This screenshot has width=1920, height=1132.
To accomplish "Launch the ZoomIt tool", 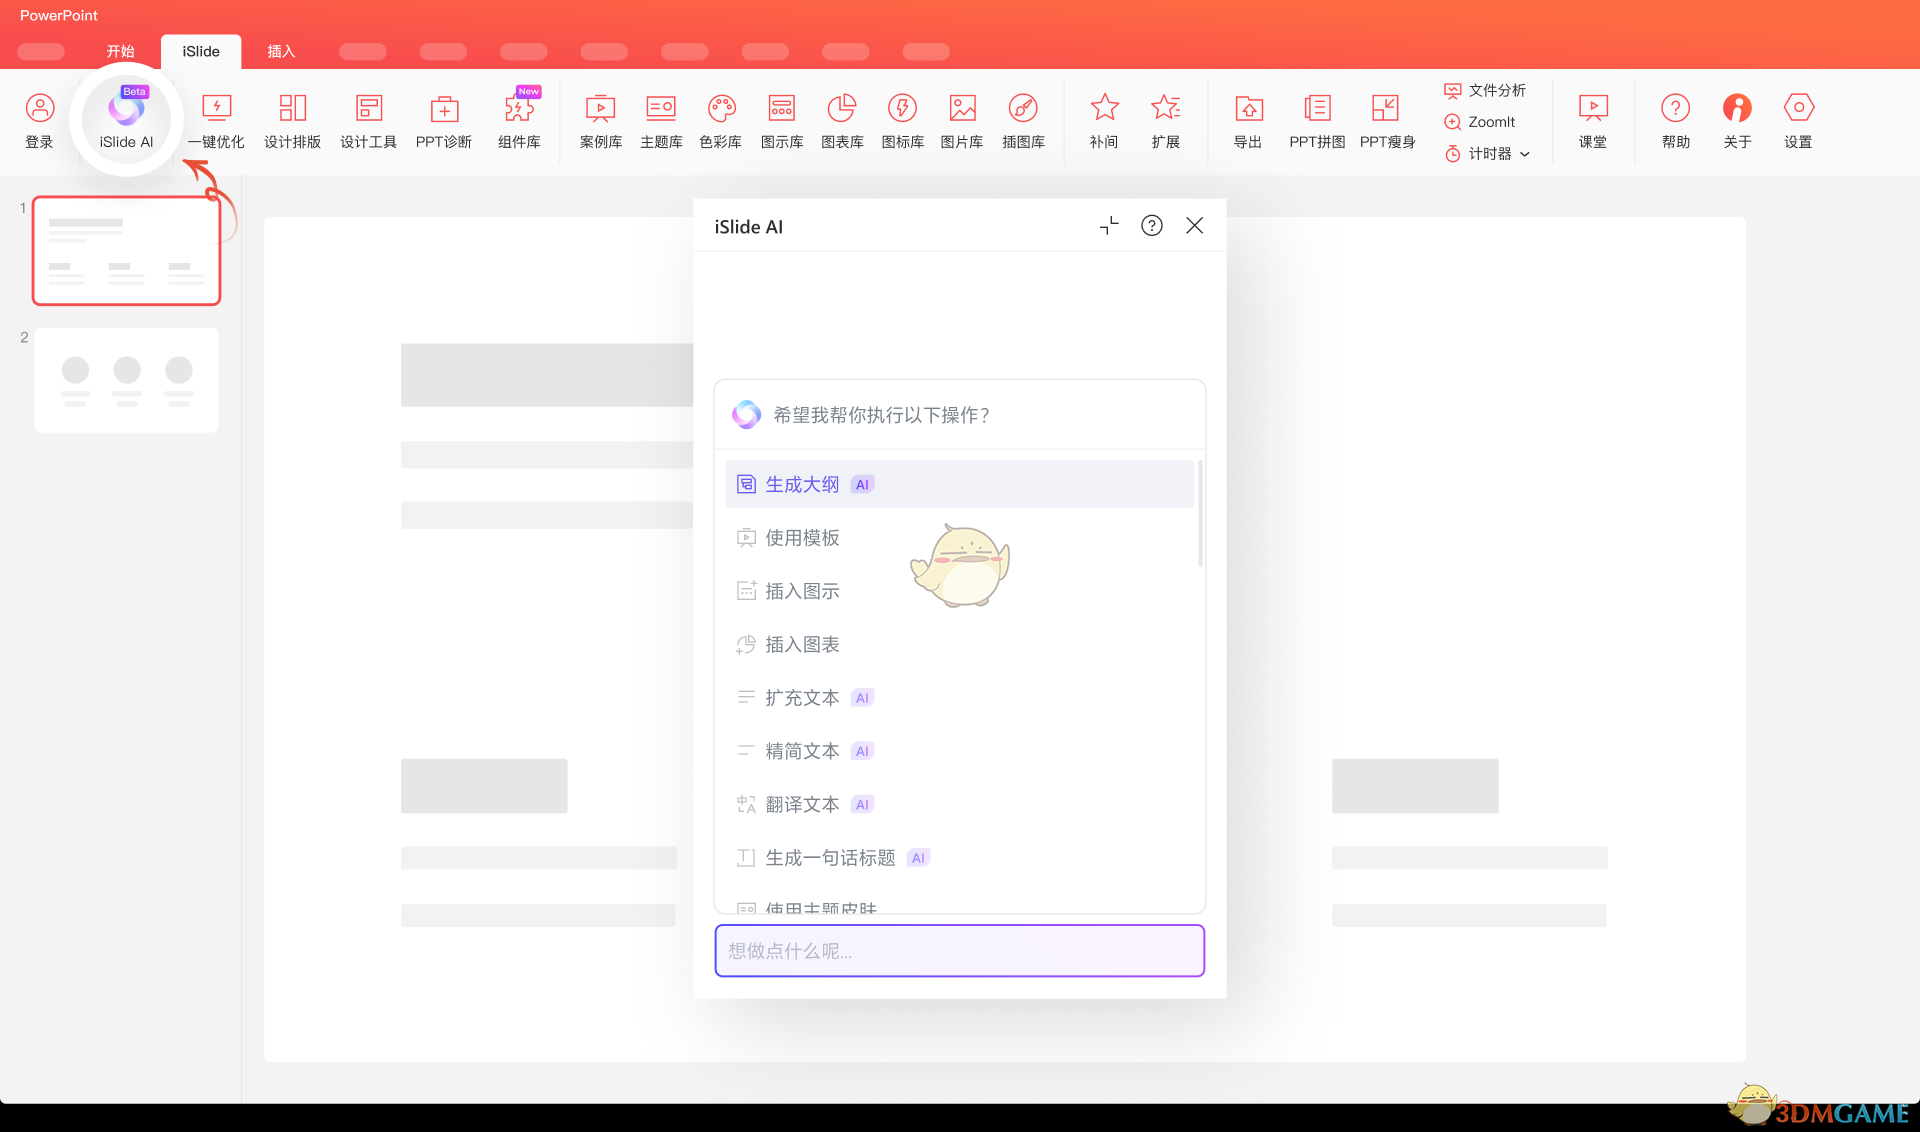I will [x=1481, y=121].
